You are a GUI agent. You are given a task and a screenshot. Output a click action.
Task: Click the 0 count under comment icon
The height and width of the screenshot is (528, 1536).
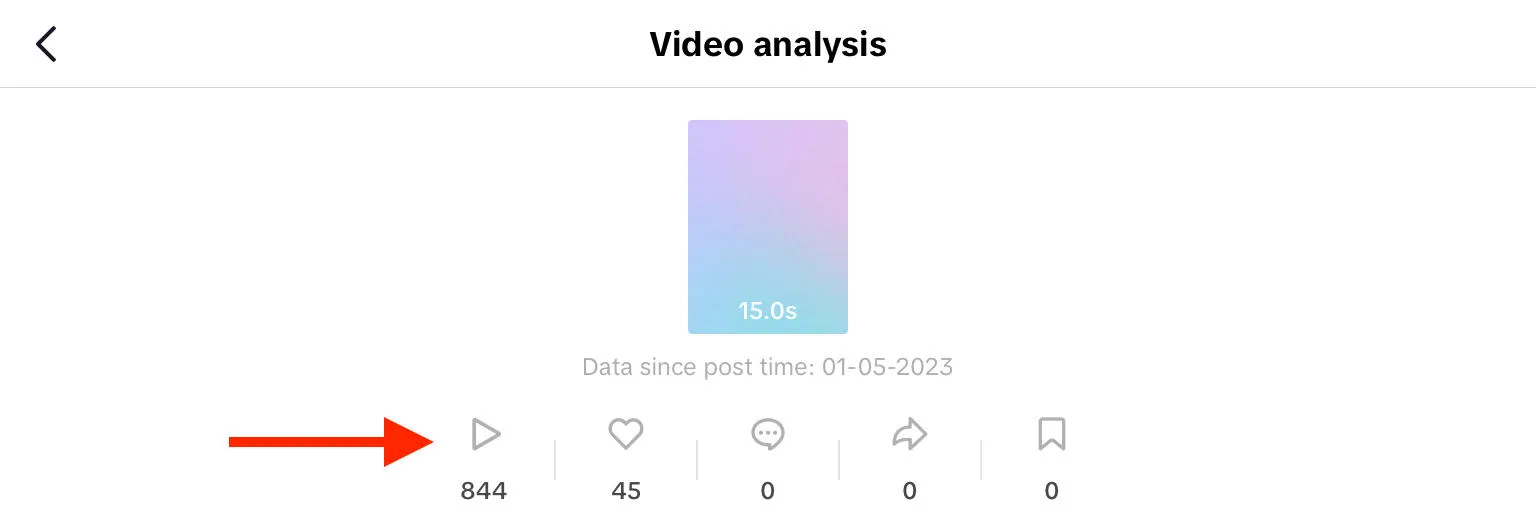point(768,491)
